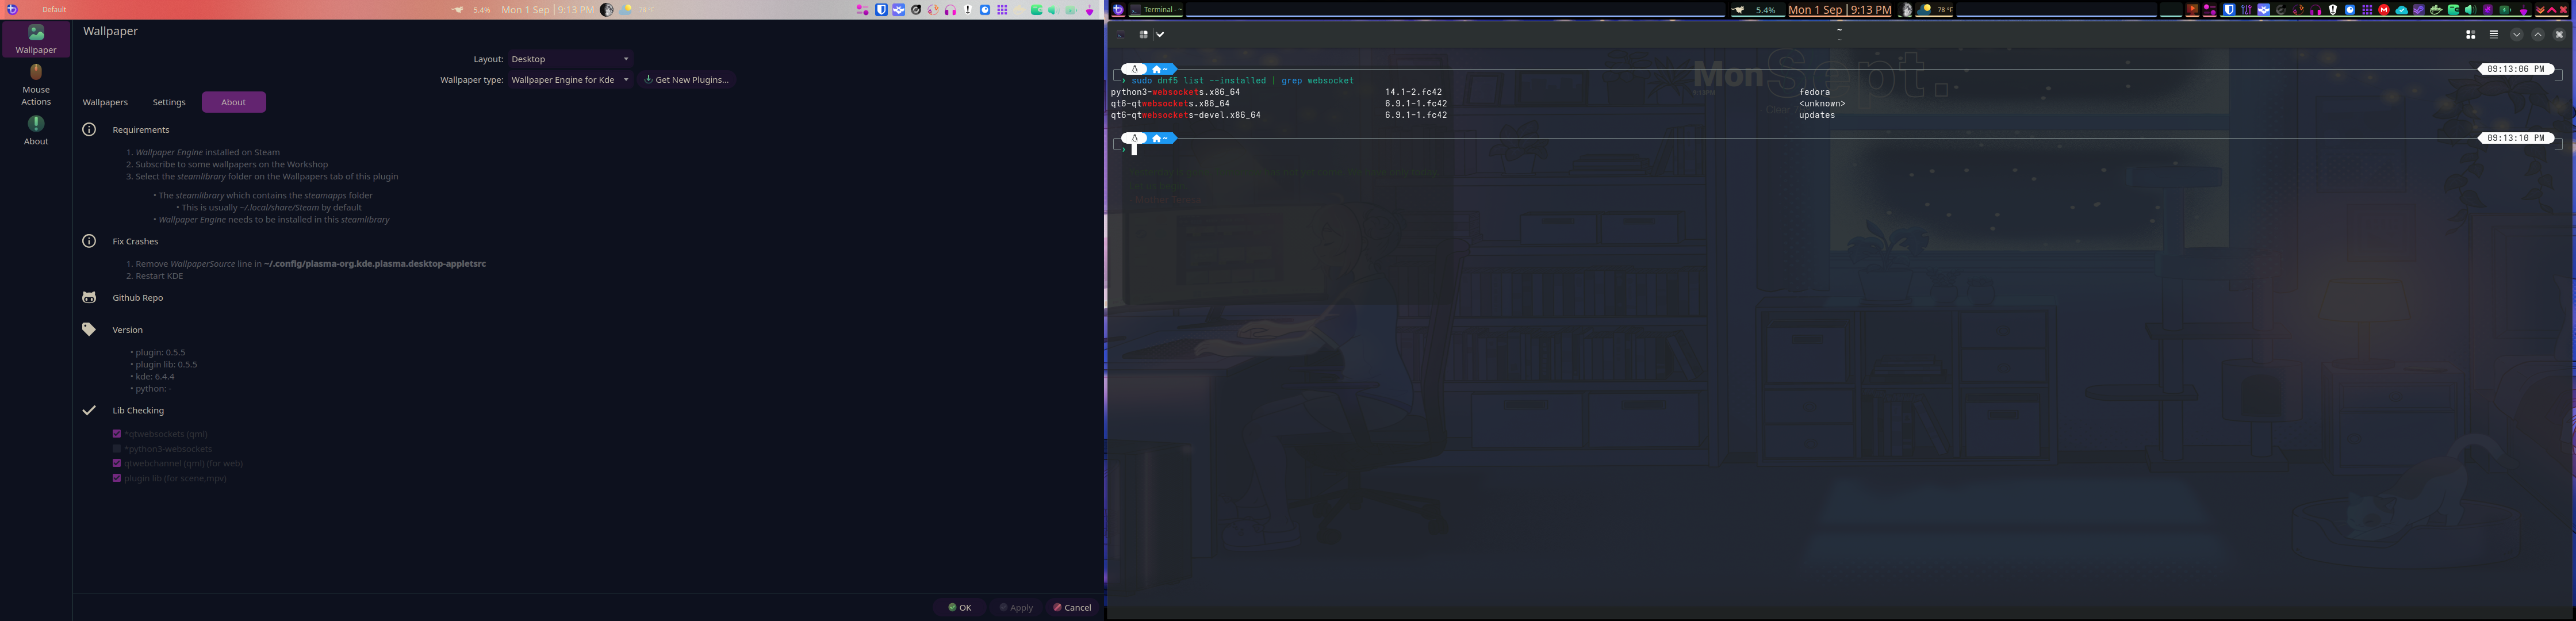The image size is (2576, 621).
Task: Expand the terminal new-tab chevron dropdown
Action: pyautogui.click(x=1160, y=34)
